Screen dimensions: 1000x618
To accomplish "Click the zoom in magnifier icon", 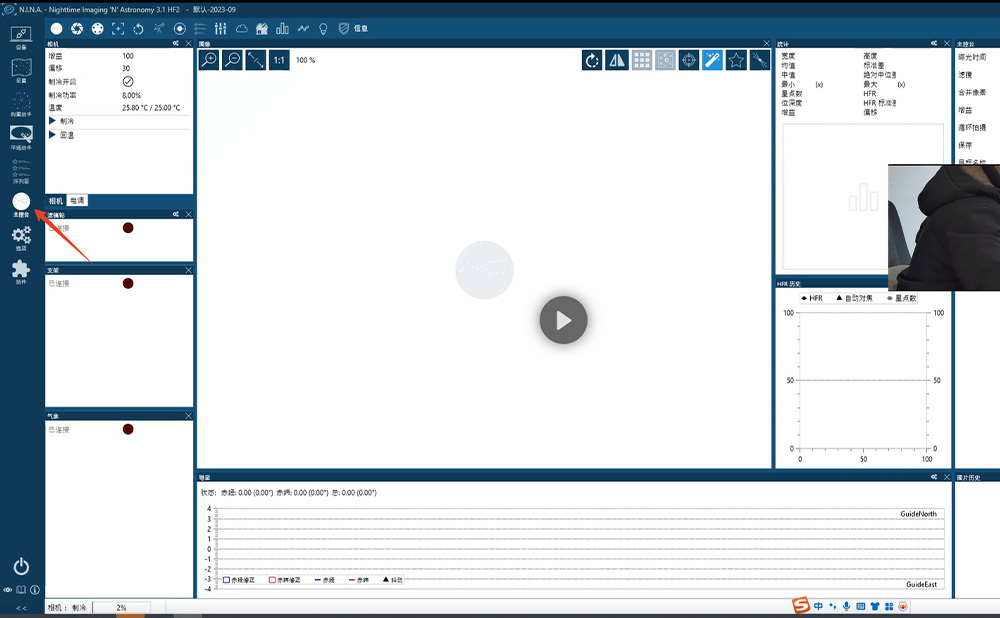I will pos(209,60).
